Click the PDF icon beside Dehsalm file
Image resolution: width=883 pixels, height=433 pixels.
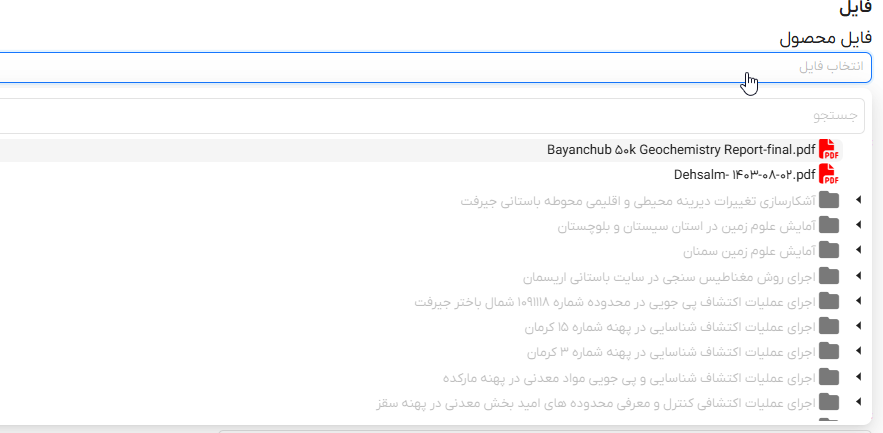pyautogui.click(x=829, y=175)
